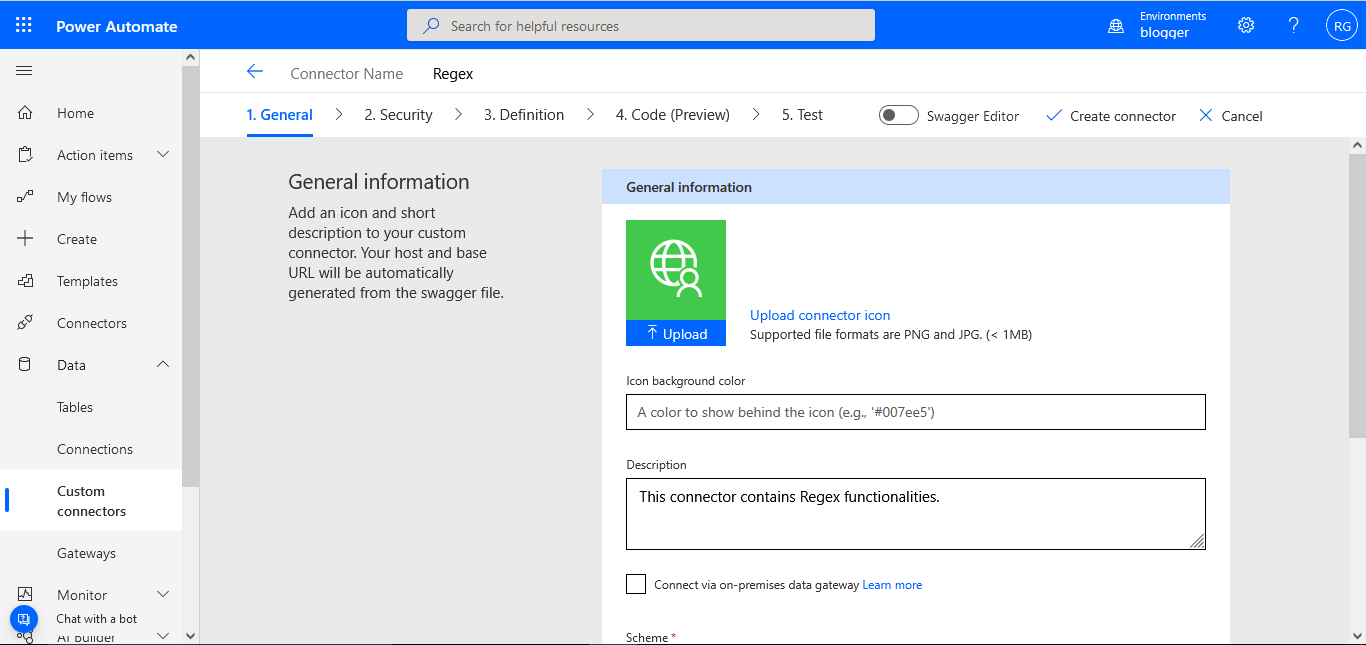
Task: Collapse navigation with the hamburger icon
Action: coord(24,71)
